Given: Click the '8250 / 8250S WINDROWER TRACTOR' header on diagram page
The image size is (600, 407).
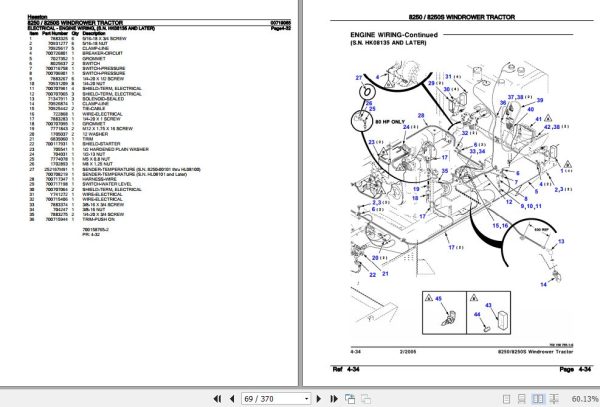Looking at the screenshot, I should (461, 17).
